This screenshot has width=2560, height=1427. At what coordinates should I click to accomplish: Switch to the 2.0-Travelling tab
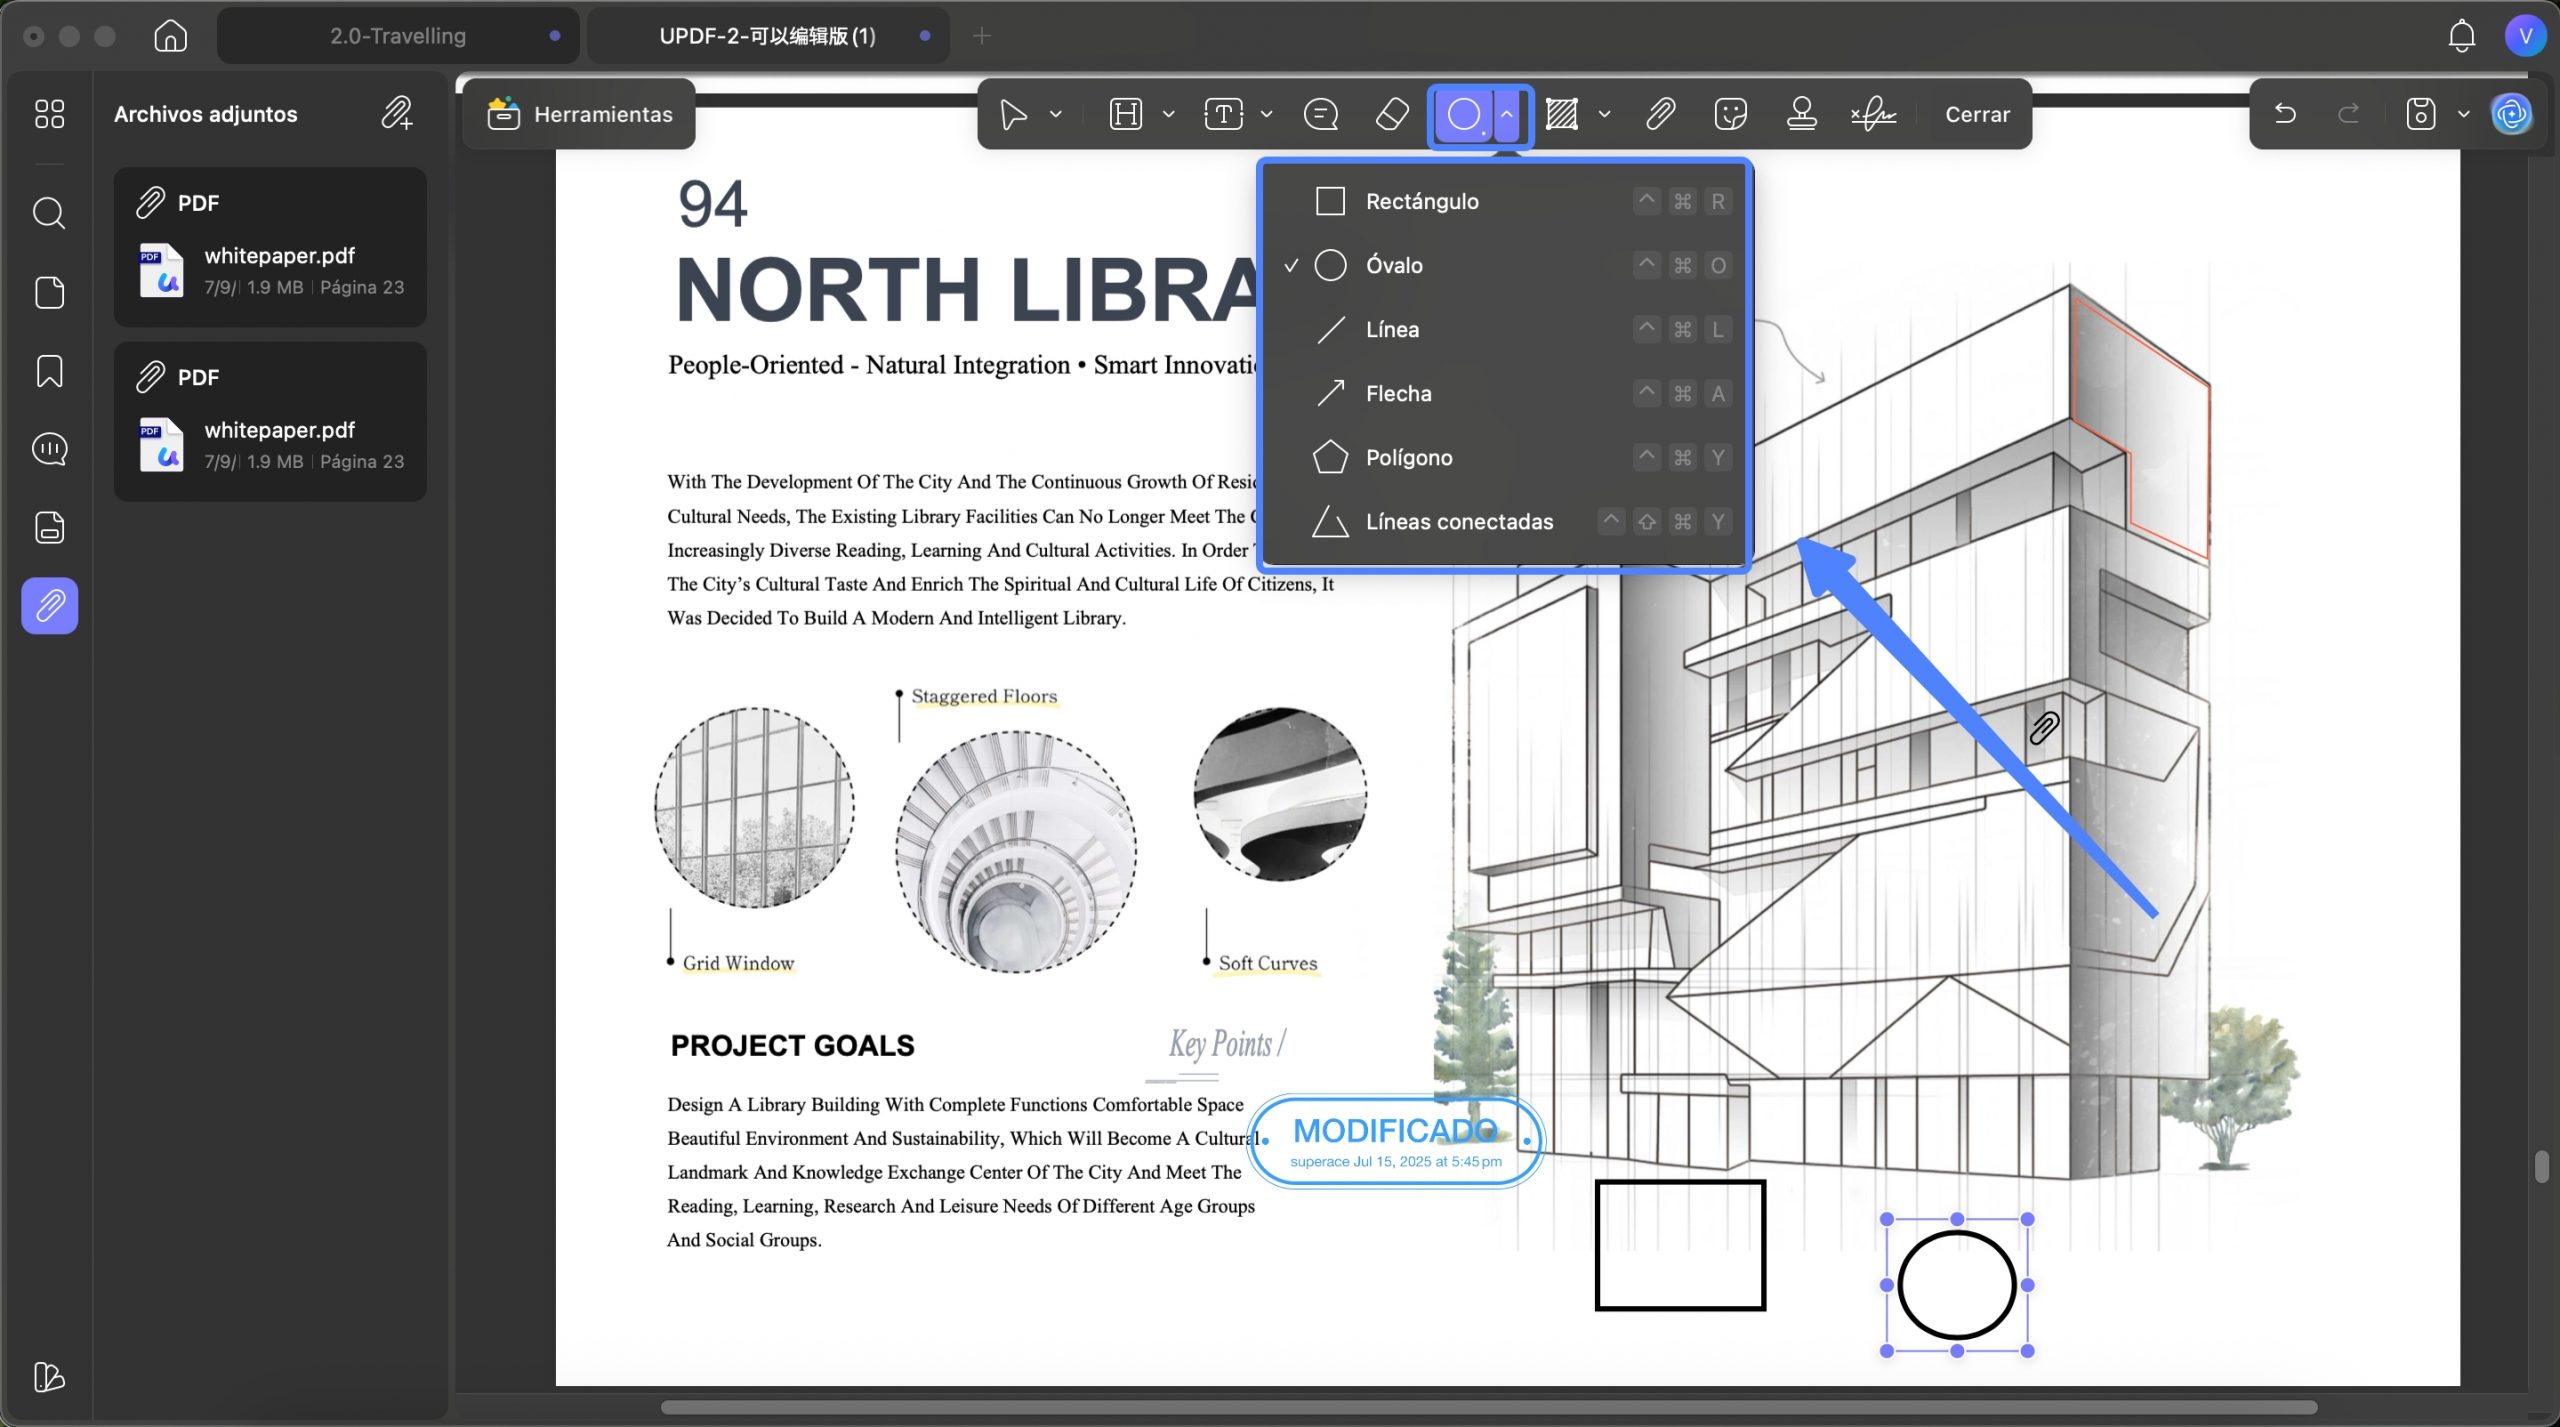point(398,36)
